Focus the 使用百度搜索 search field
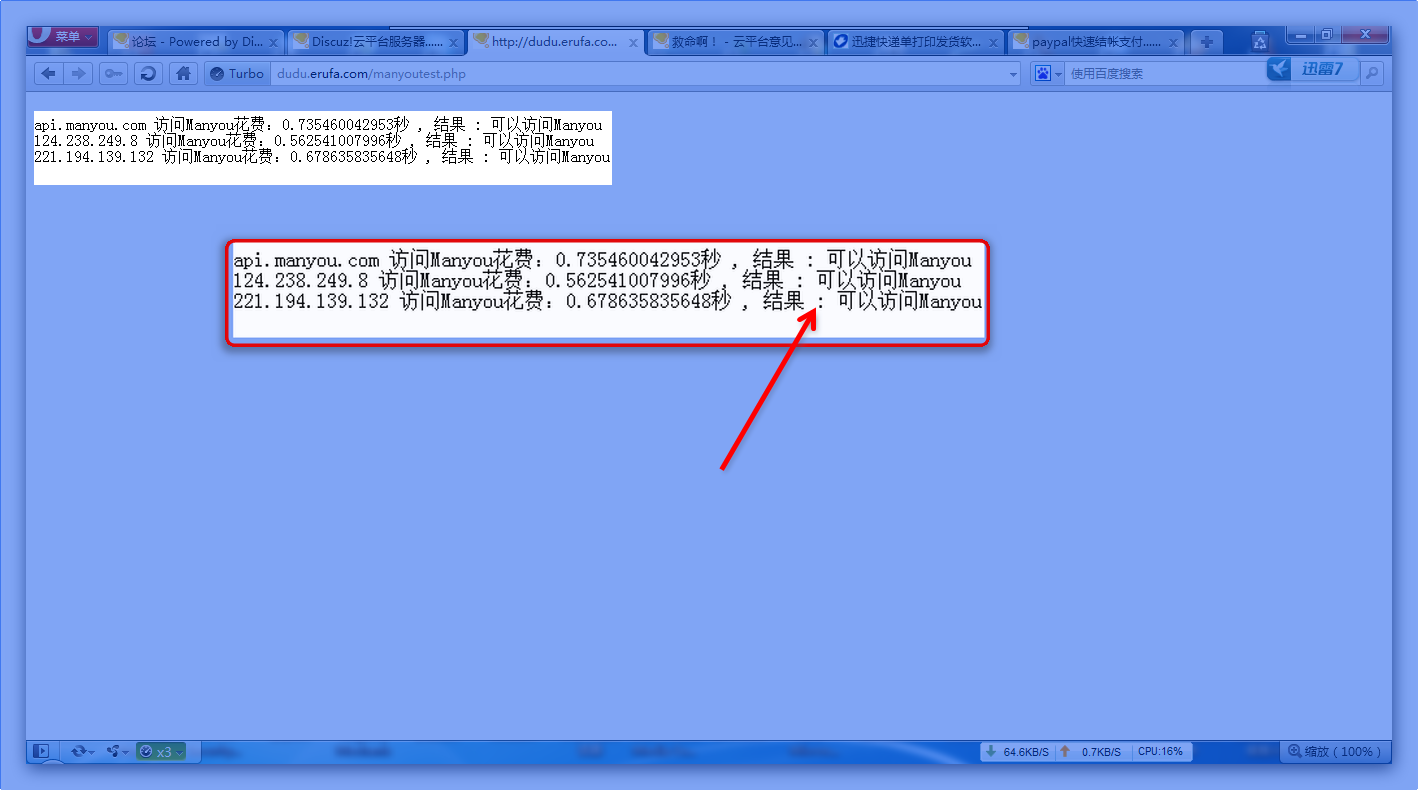This screenshot has height=790, width=1418. (x=1165, y=74)
